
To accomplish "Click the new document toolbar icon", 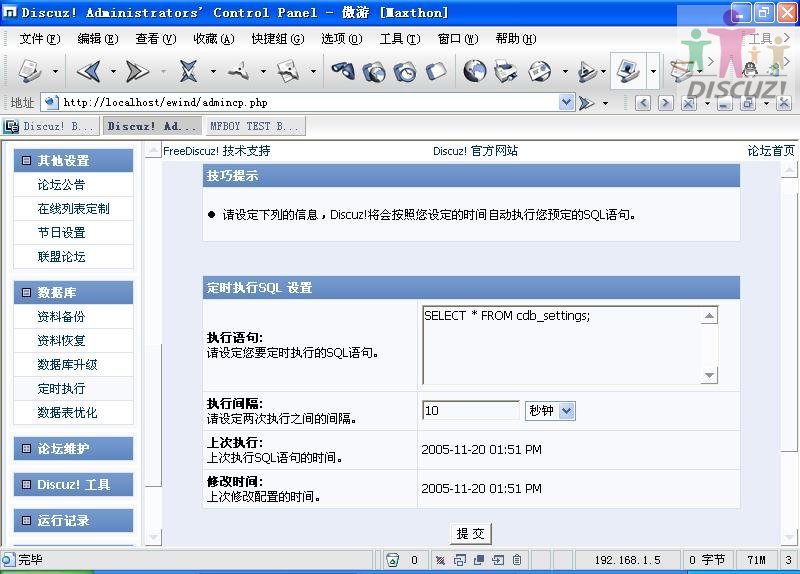I will [x=30, y=70].
